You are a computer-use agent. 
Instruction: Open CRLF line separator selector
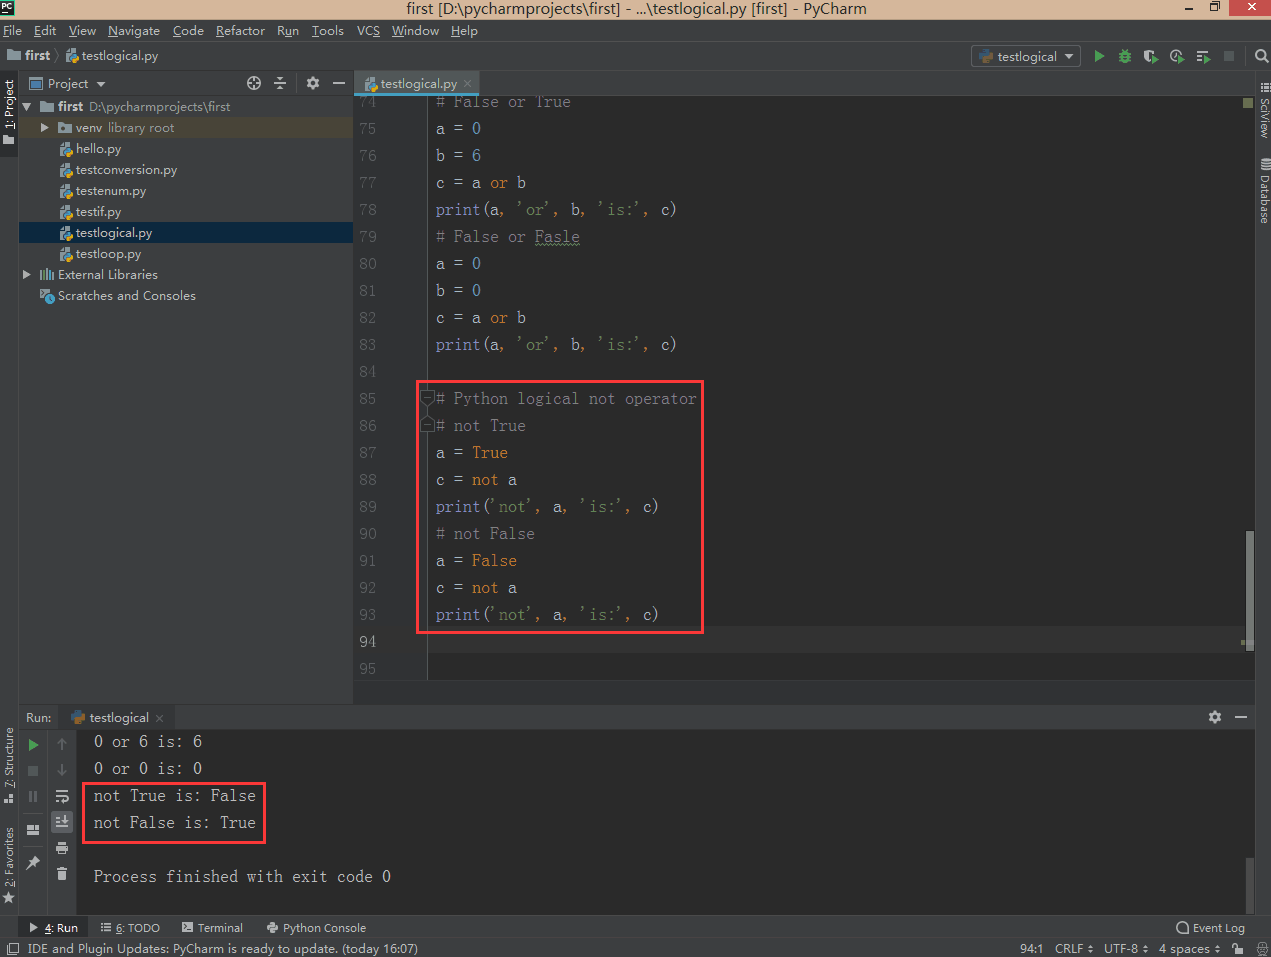(x=1074, y=948)
